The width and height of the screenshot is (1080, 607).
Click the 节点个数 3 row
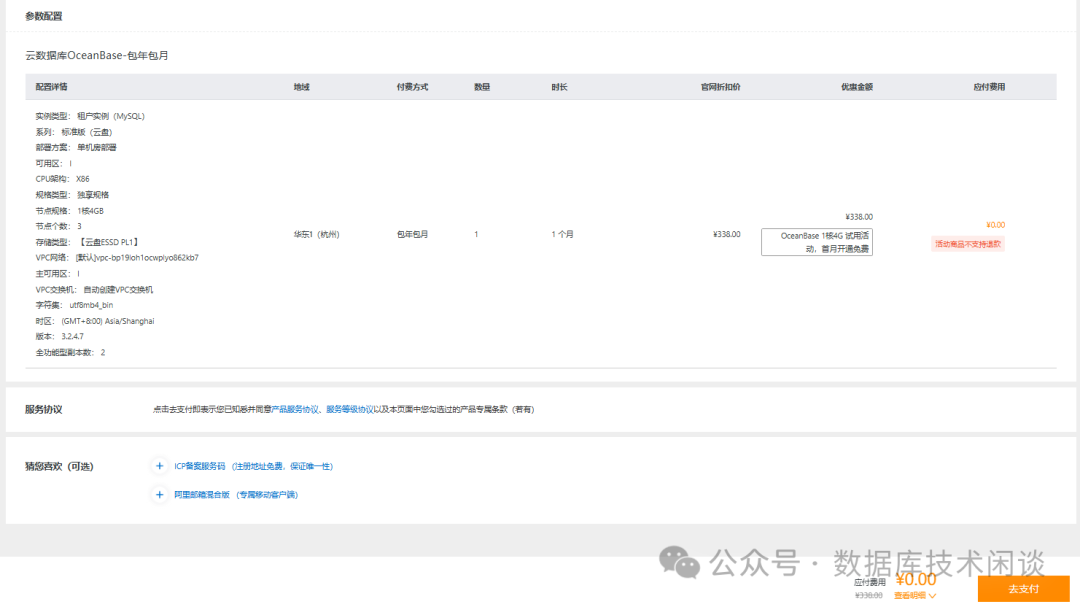pyautogui.click(x=59, y=226)
